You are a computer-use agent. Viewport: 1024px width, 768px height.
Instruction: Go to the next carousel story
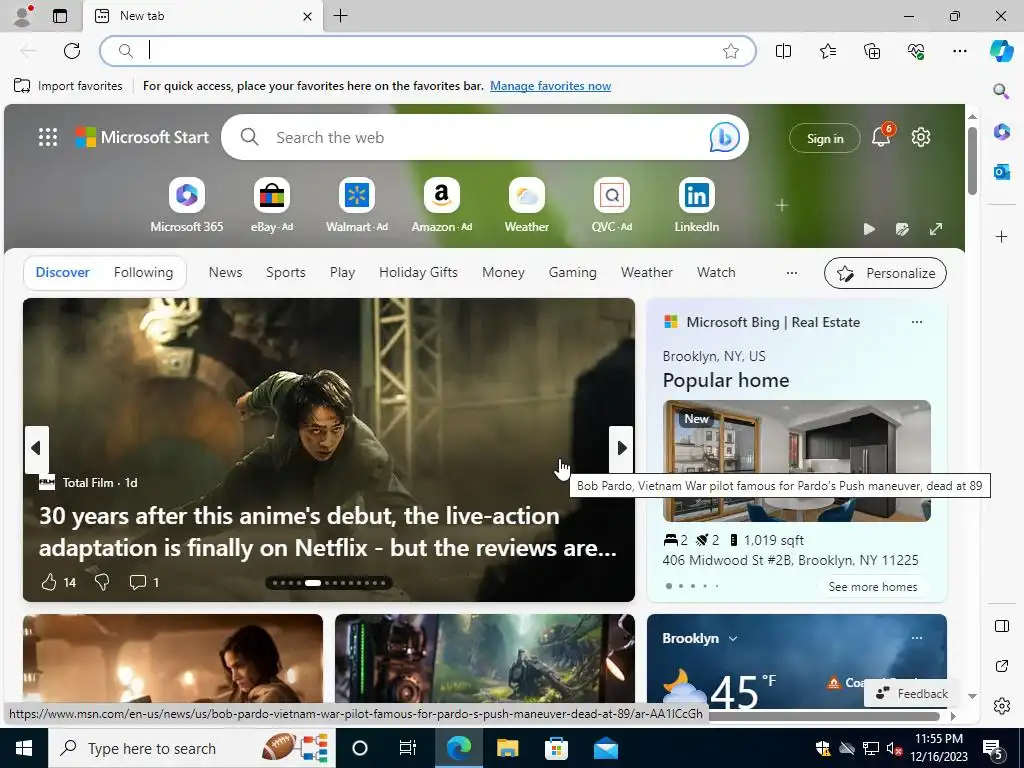(x=621, y=448)
